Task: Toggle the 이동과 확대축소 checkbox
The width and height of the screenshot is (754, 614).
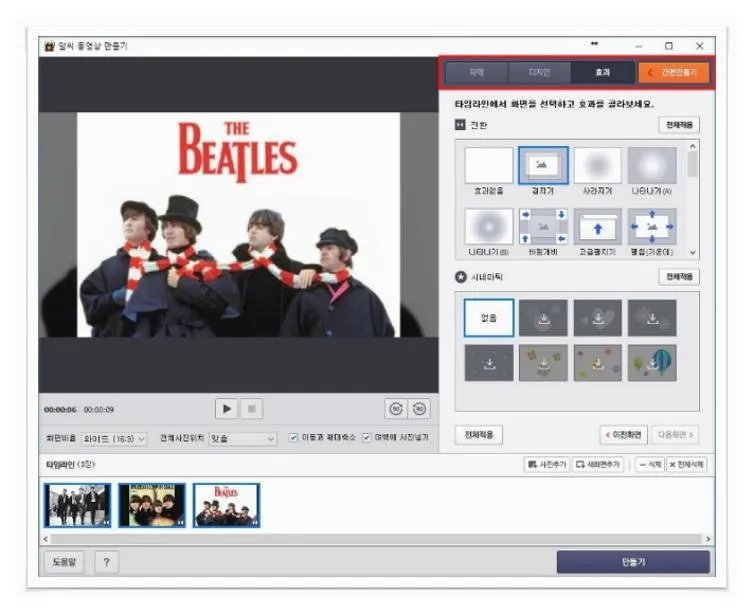Action: click(x=293, y=437)
